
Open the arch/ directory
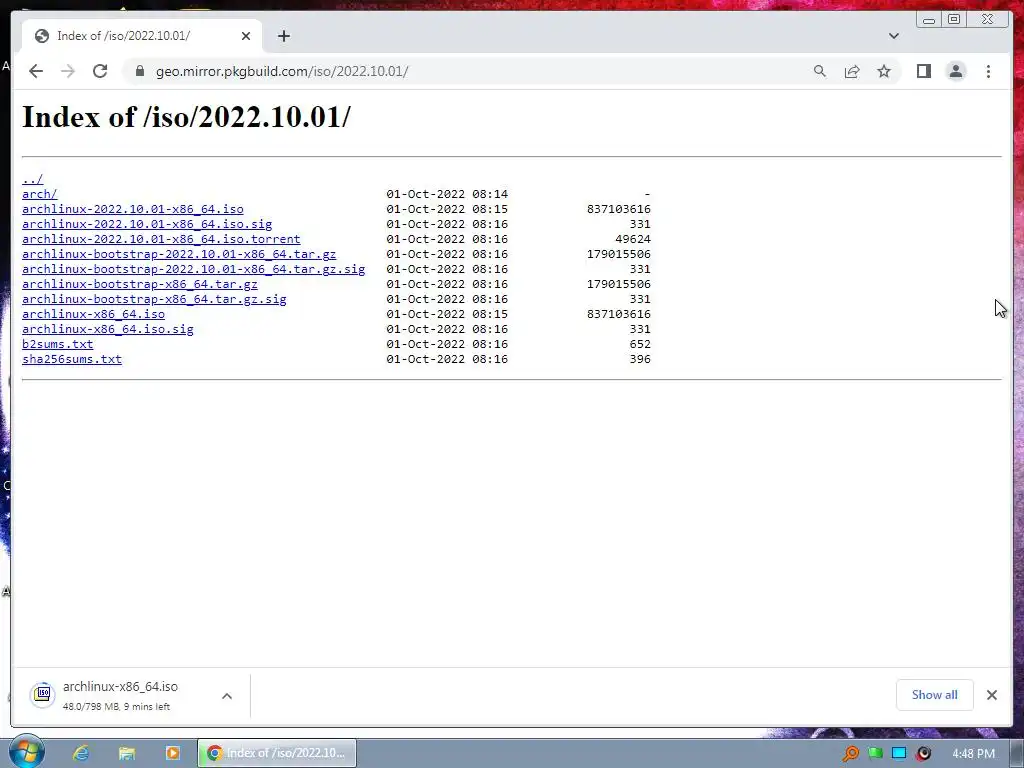[40, 194]
